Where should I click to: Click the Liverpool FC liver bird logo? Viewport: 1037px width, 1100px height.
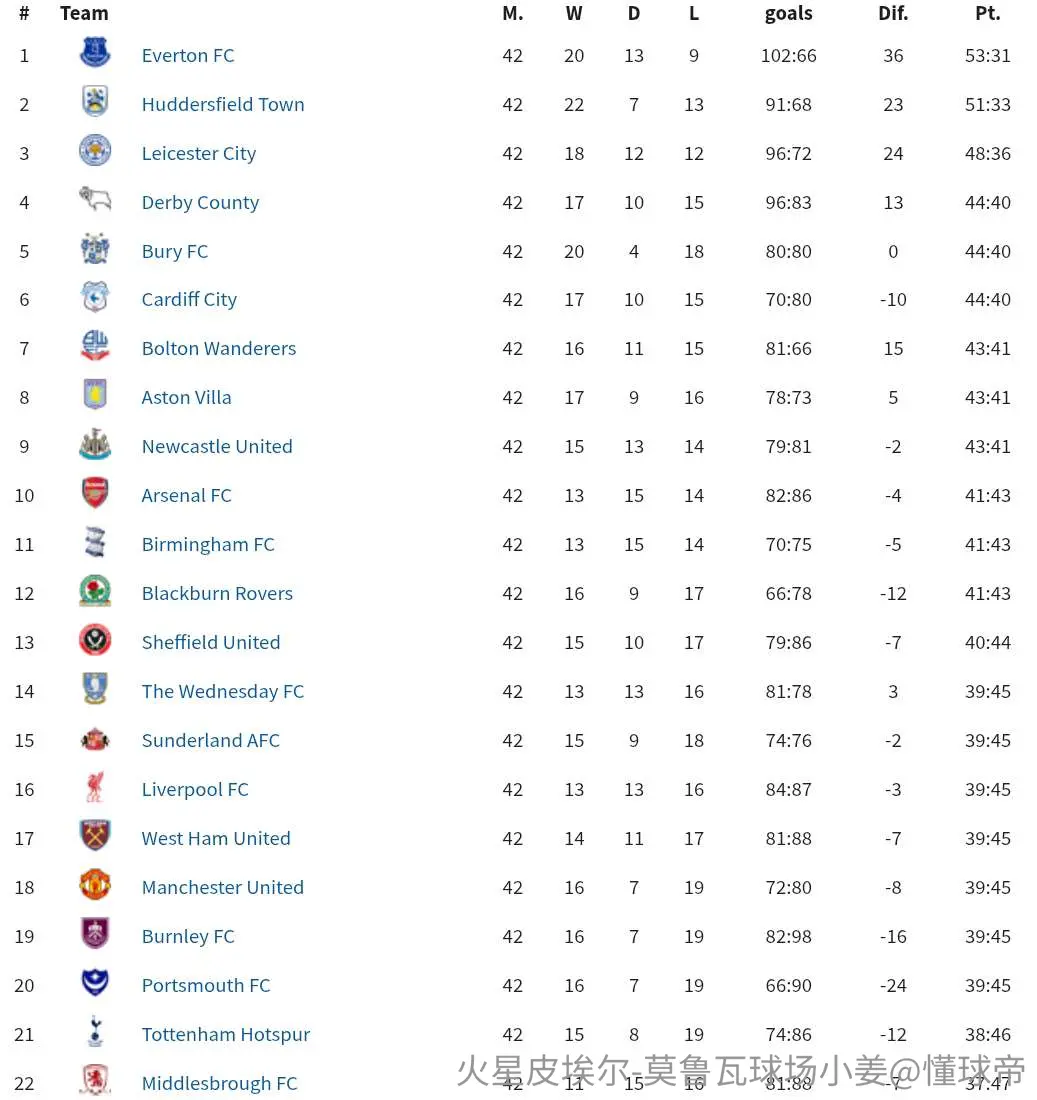coord(95,787)
